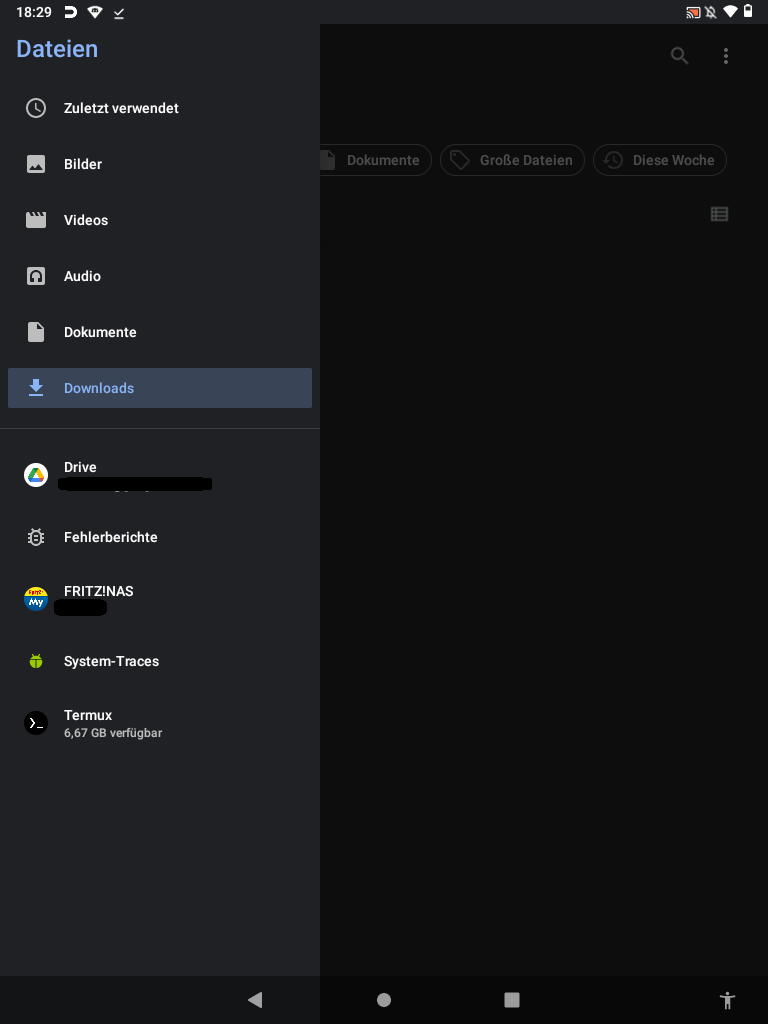
Task: Click the Audio headphones icon
Action: pyautogui.click(x=36, y=276)
